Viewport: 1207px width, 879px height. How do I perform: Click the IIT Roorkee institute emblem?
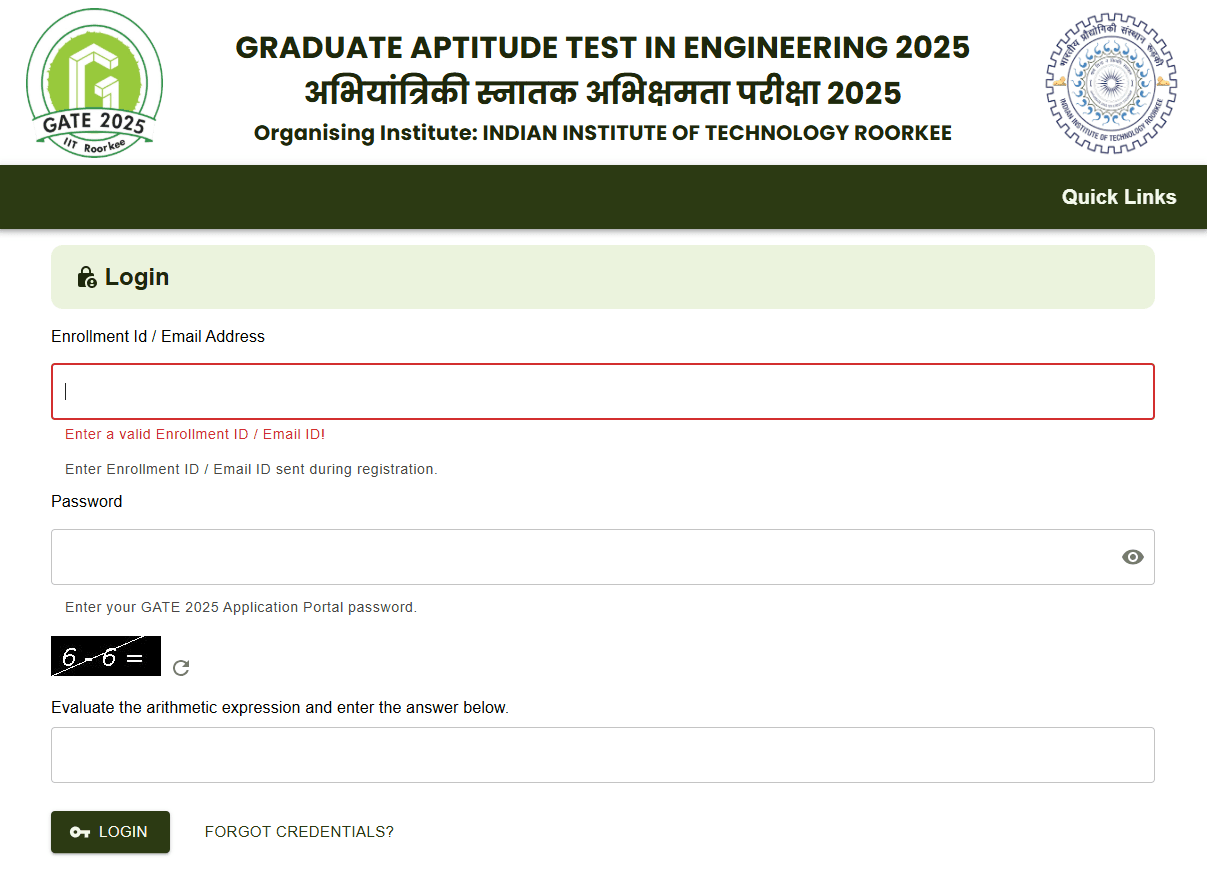(x=1110, y=84)
